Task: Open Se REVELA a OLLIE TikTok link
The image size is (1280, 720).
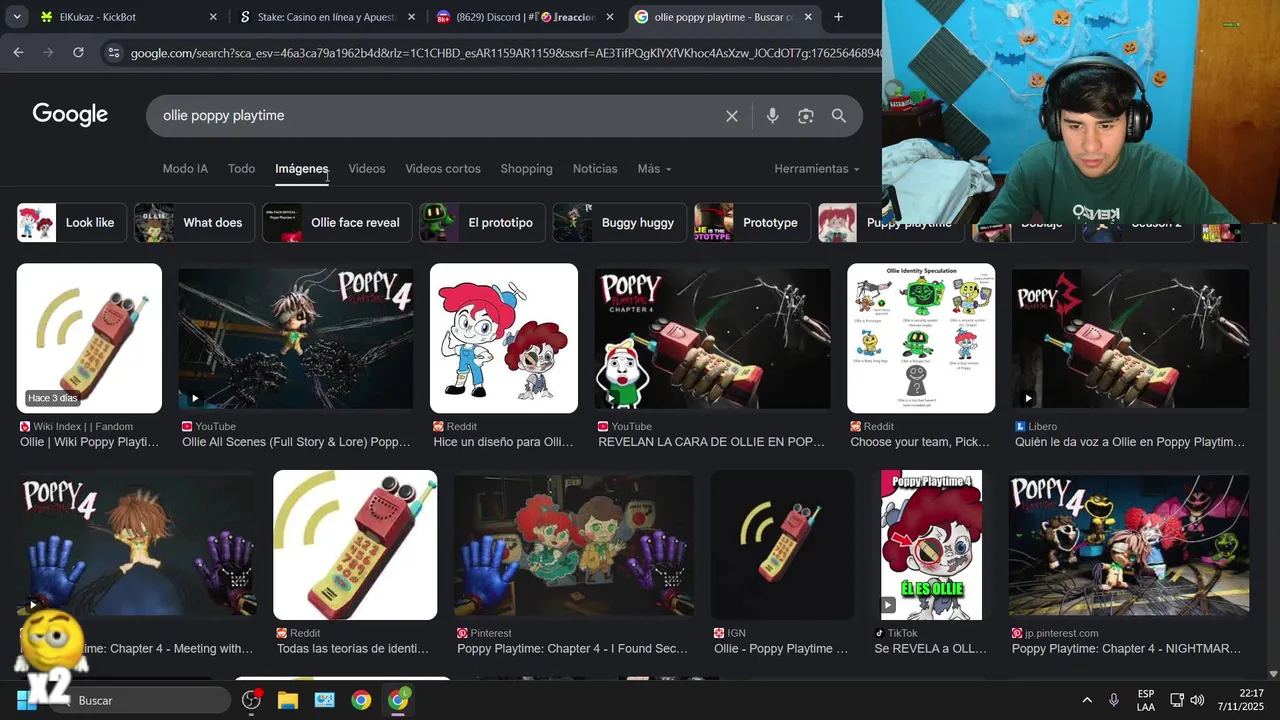Action: coord(930,649)
